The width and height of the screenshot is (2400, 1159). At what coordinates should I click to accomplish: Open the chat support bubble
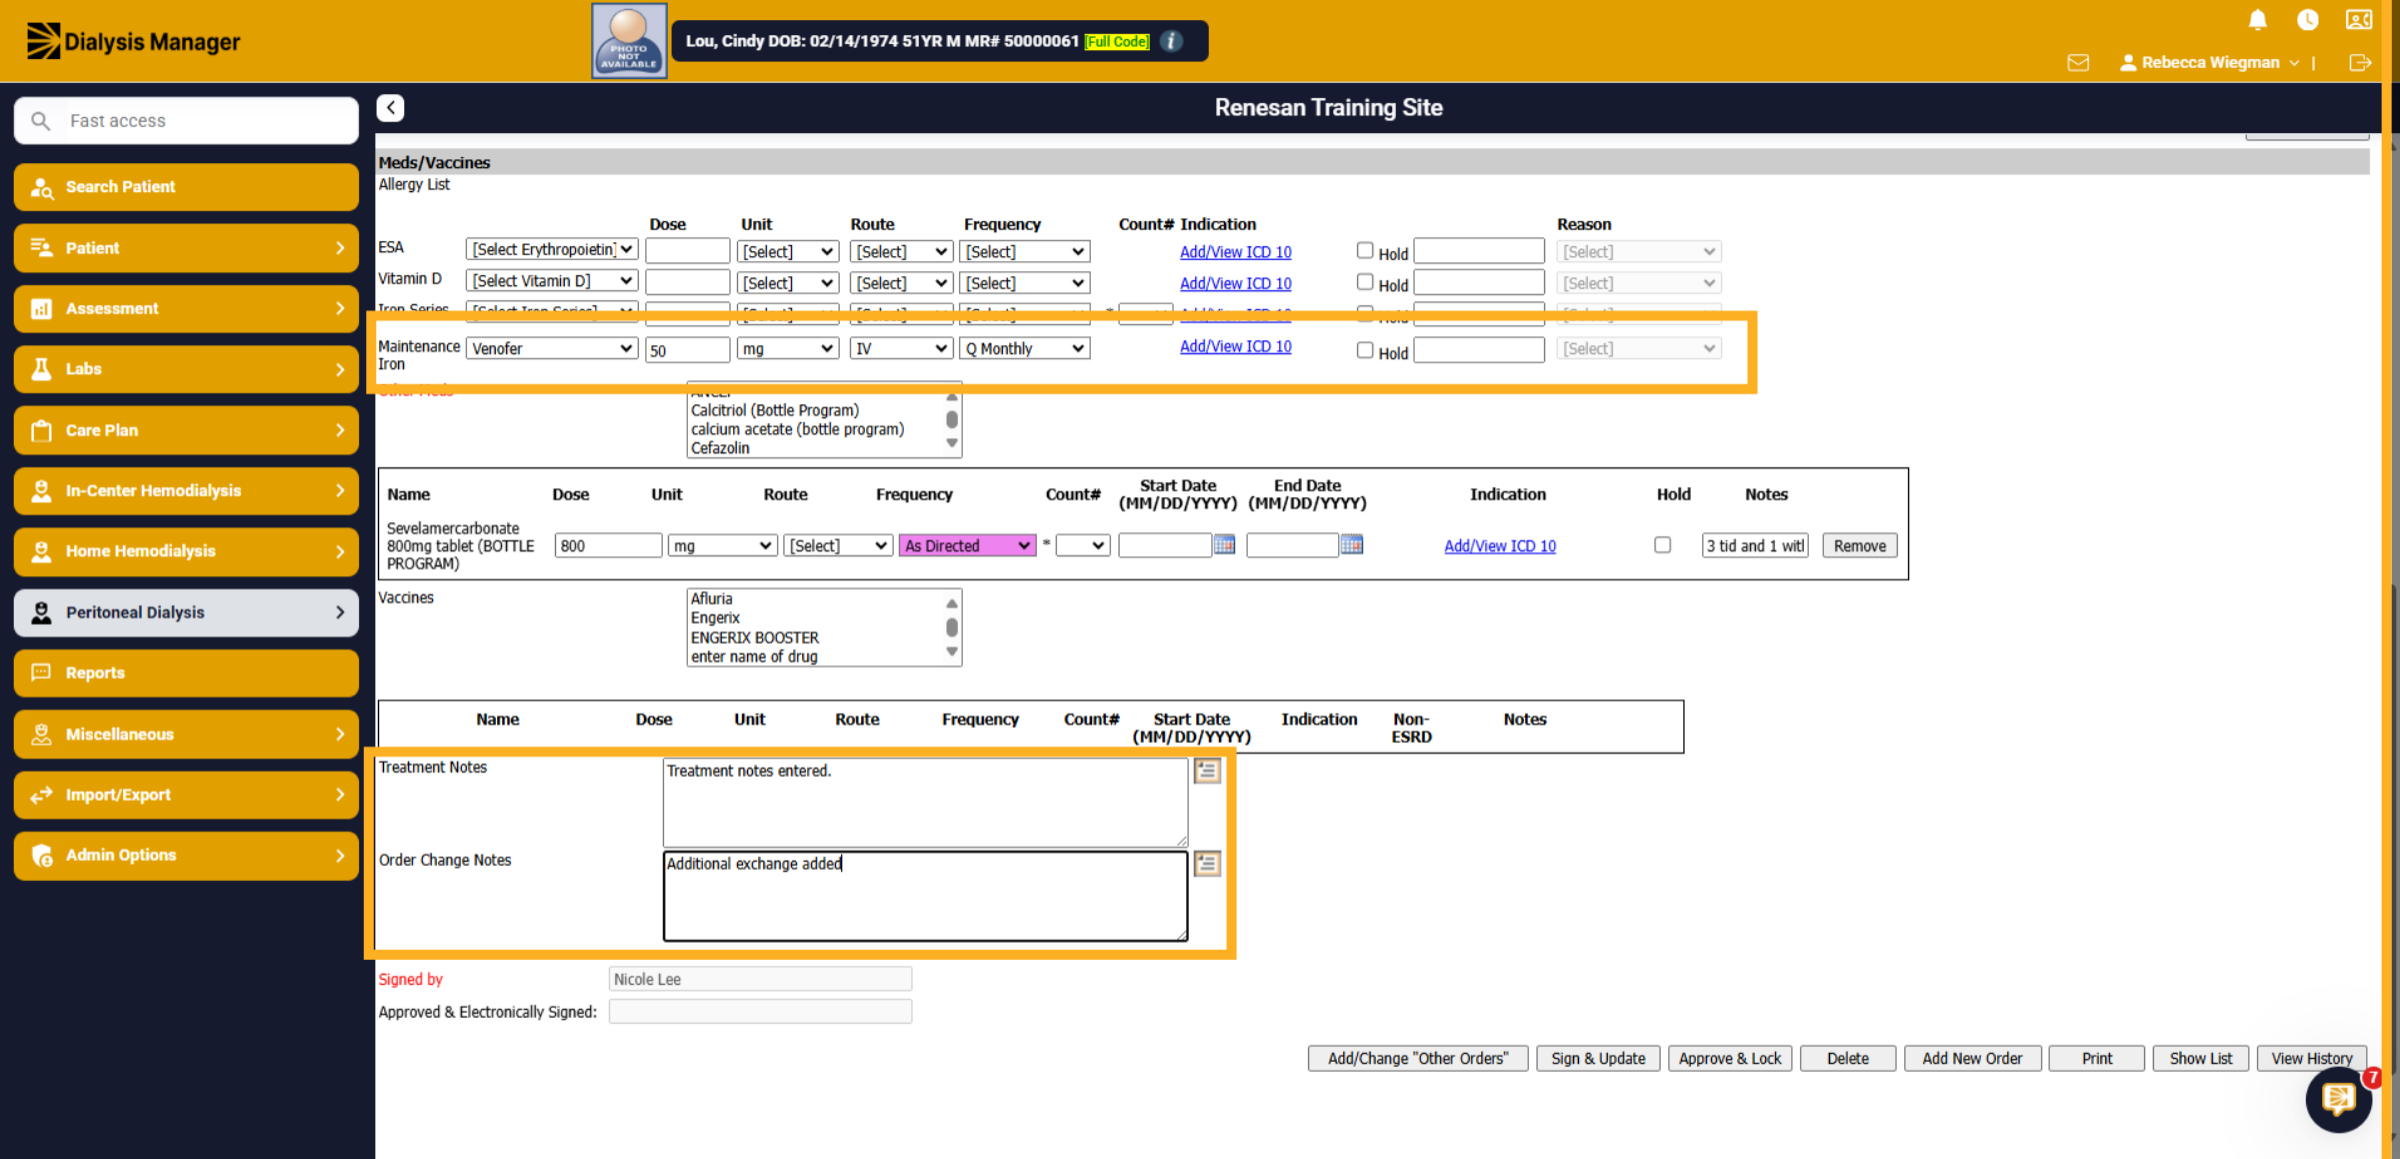point(2339,1099)
